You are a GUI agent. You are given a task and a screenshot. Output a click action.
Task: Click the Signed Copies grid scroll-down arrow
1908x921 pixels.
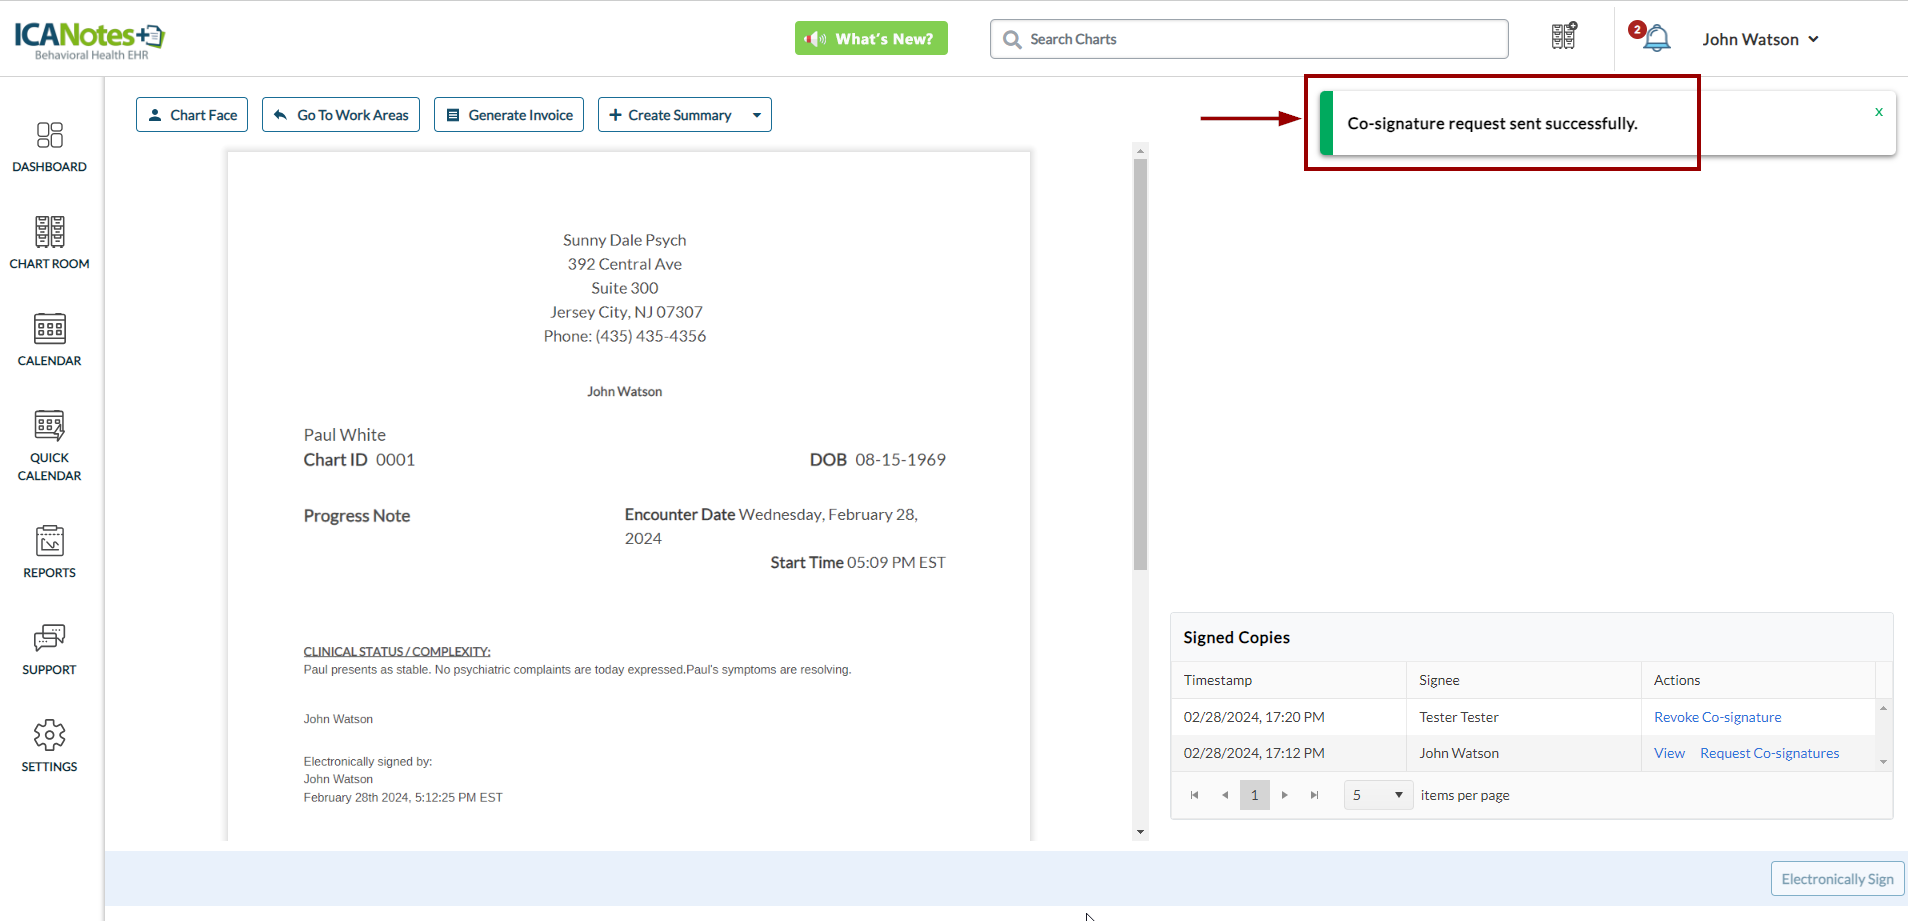(1883, 762)
